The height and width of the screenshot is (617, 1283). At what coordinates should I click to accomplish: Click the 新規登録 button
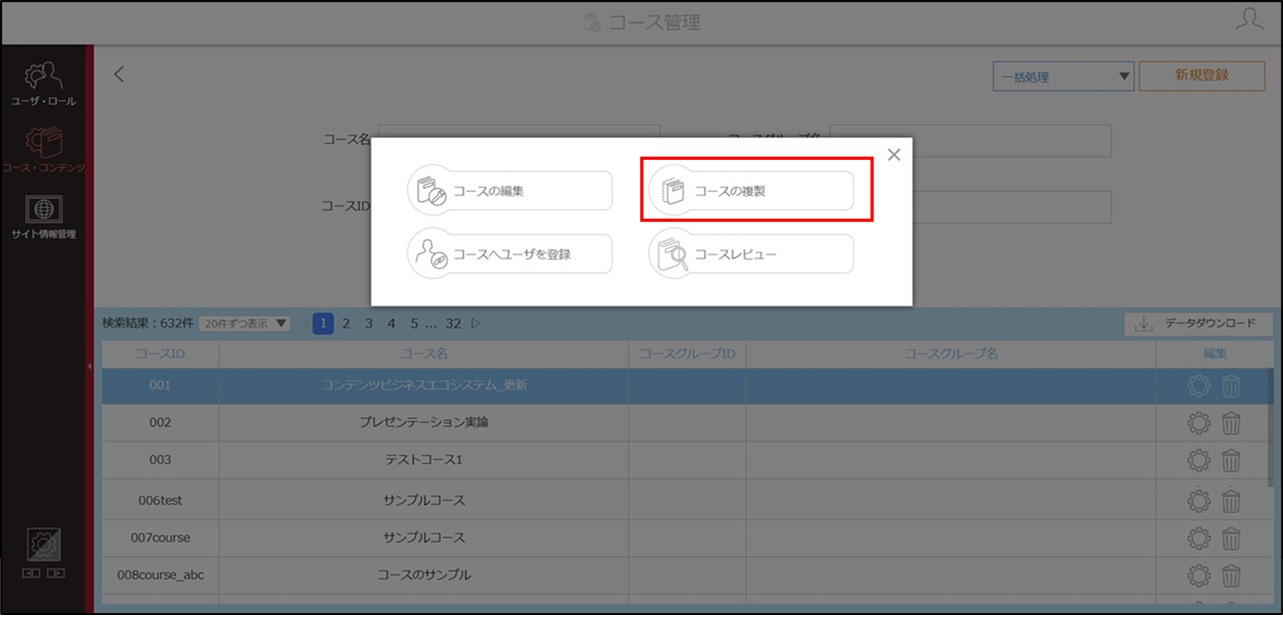[x=1202, y=75]
